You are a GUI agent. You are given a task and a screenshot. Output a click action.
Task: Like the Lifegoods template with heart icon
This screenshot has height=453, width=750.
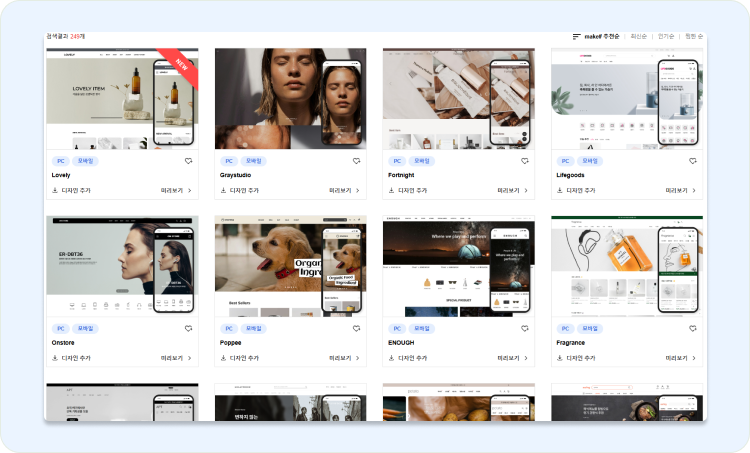point(693,161)
